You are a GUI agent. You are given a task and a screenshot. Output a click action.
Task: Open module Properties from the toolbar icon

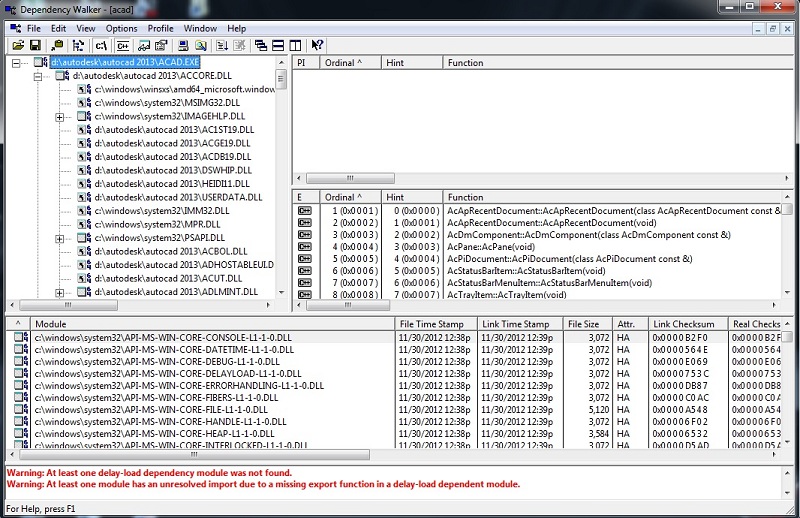[161, 45]
